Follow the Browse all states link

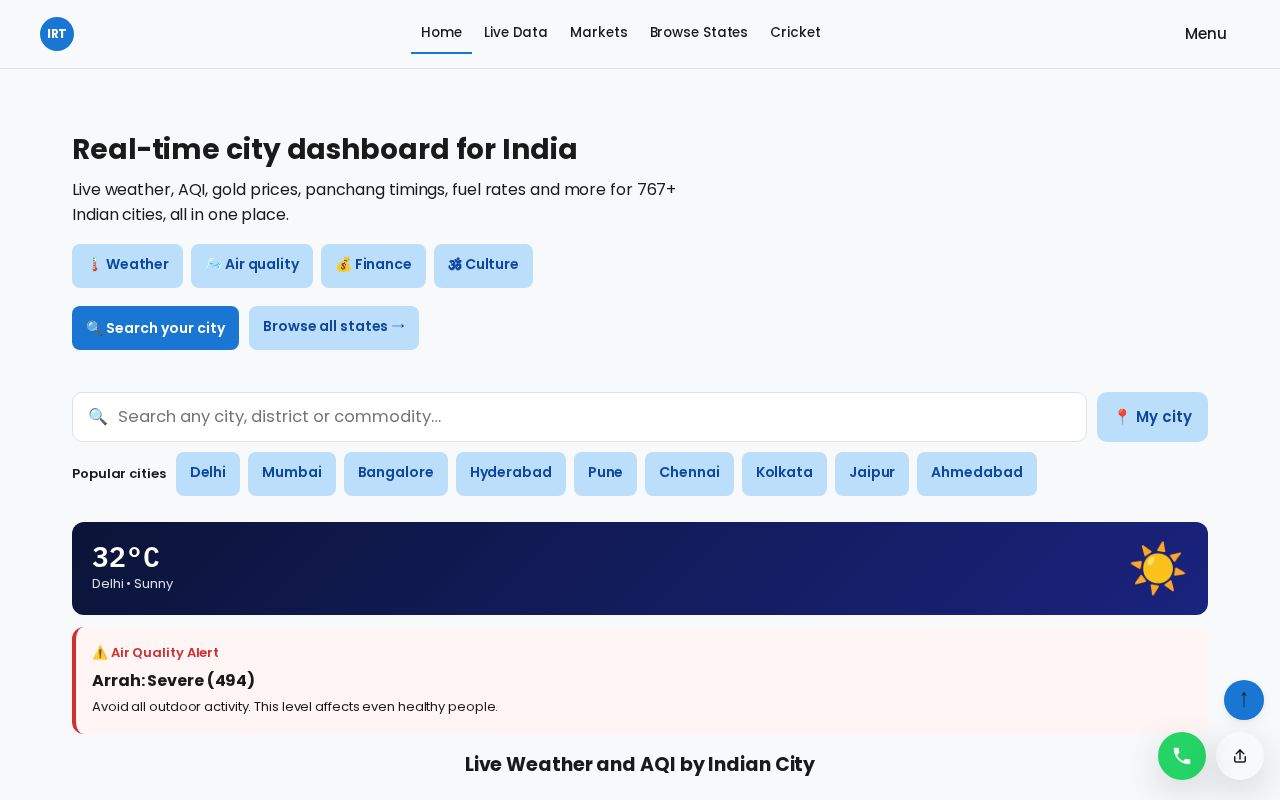(x=334, y=328)
